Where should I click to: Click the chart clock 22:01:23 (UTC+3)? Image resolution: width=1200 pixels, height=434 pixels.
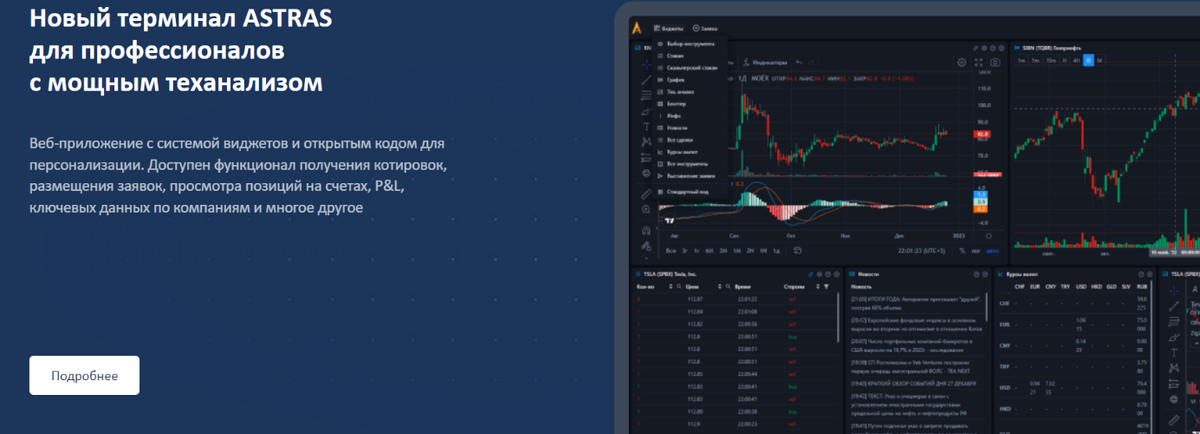click(922, 250)
